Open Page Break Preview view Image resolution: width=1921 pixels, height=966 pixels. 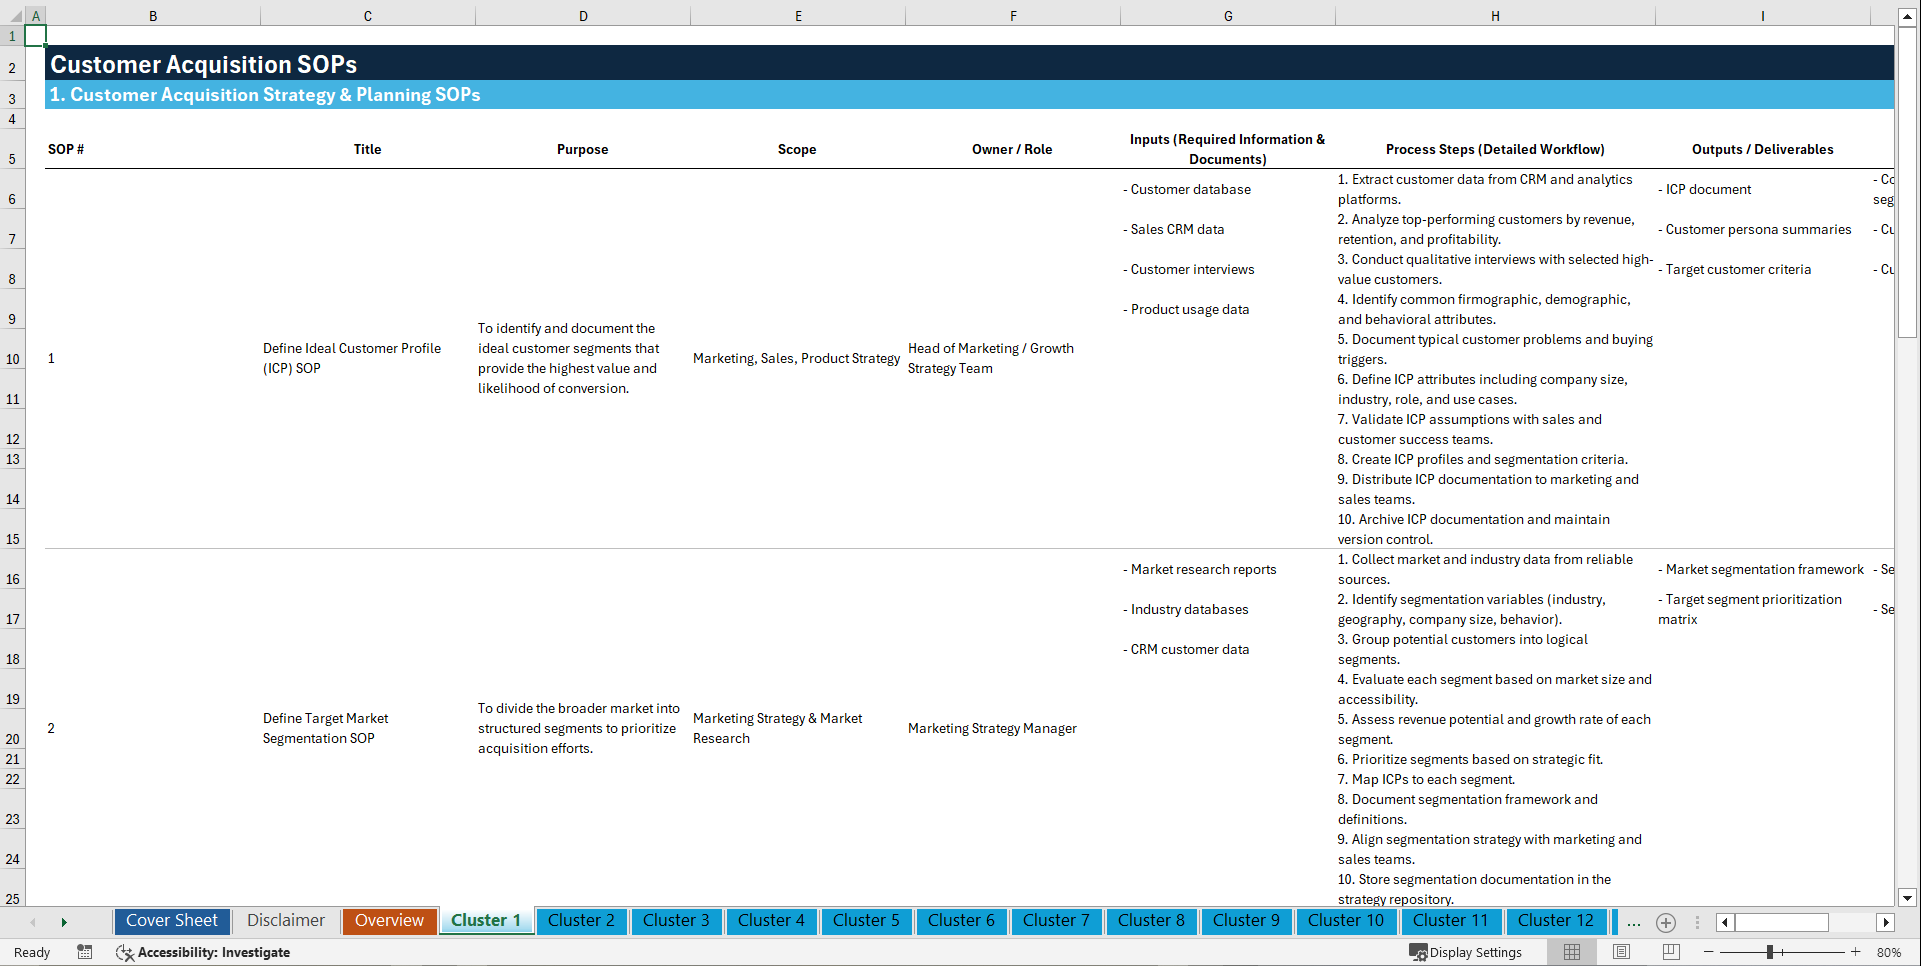pos(1669,952)
